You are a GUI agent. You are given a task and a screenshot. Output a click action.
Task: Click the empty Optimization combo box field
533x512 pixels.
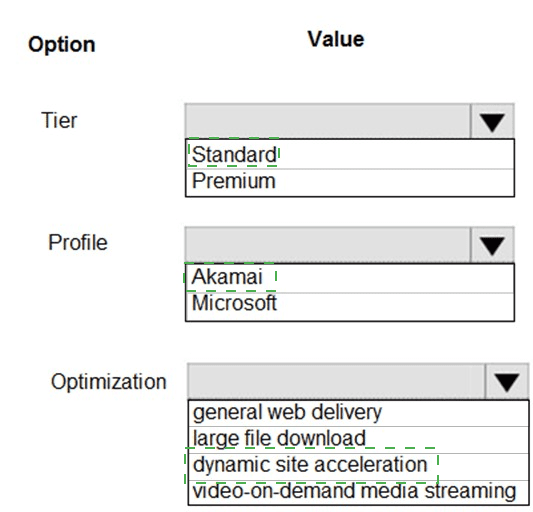coord(336,381)
